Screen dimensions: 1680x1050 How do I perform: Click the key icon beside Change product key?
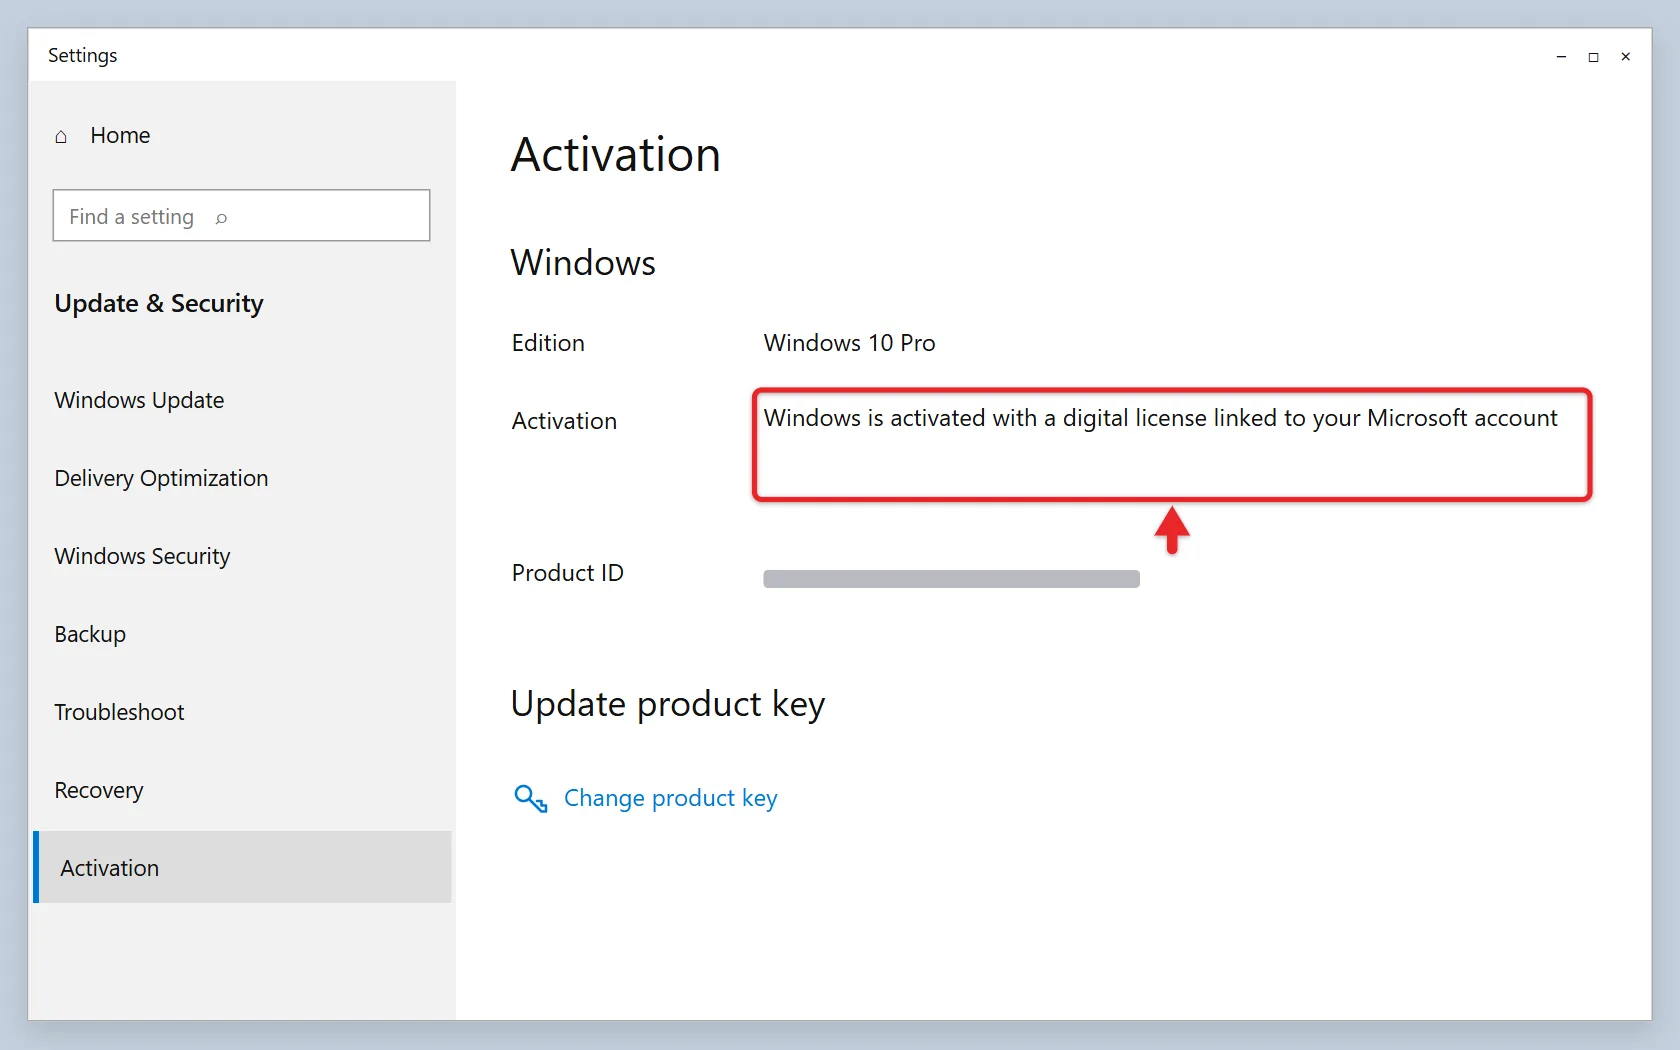pos(530,798)
